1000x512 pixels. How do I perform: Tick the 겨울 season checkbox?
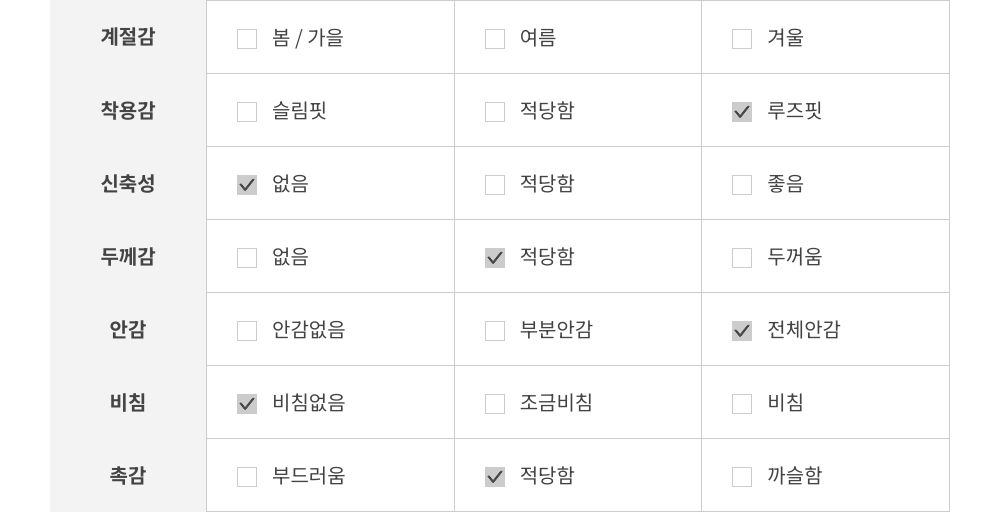[742, 39]
